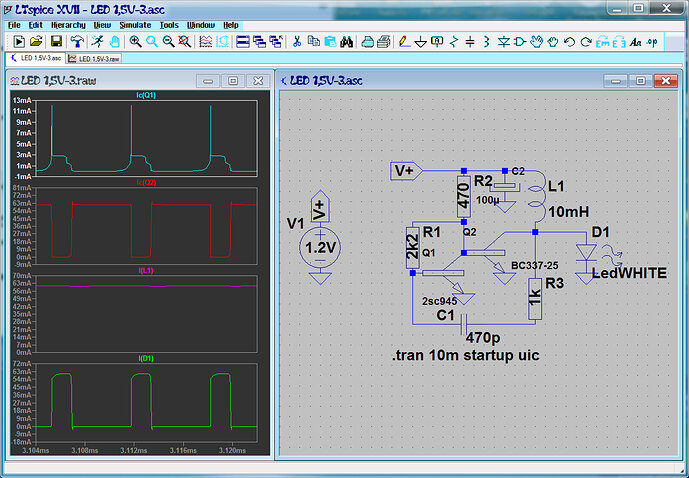Tile windows using toolbar tile icon
The height and width of the screenshot is (478, 689).
pos(243,42)
